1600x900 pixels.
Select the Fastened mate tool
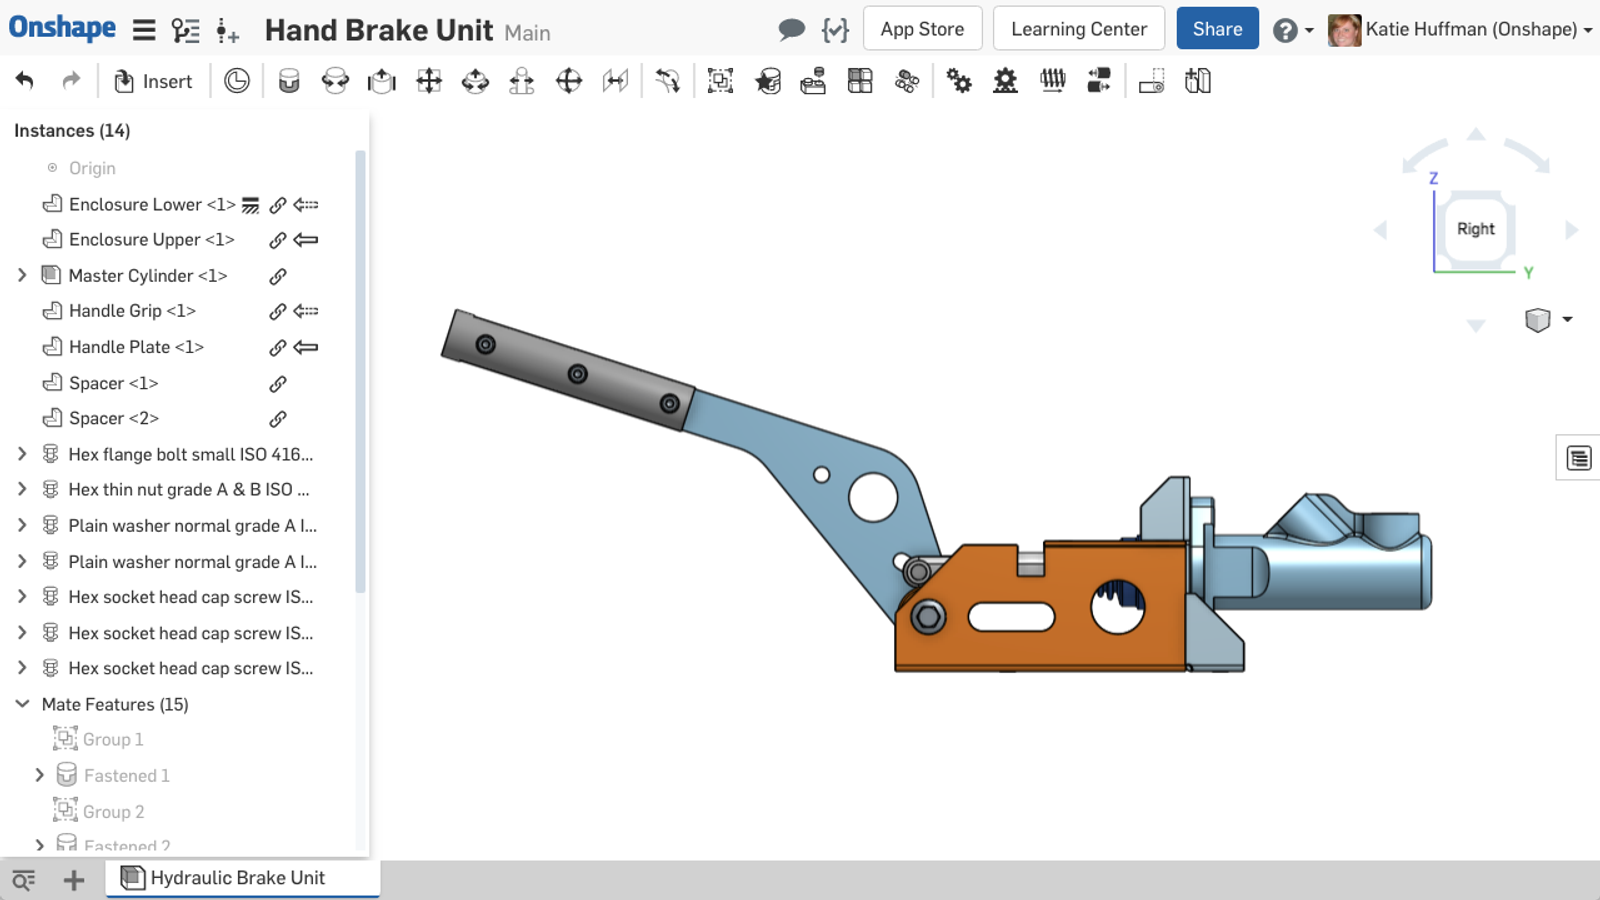[x=289, y=81]
